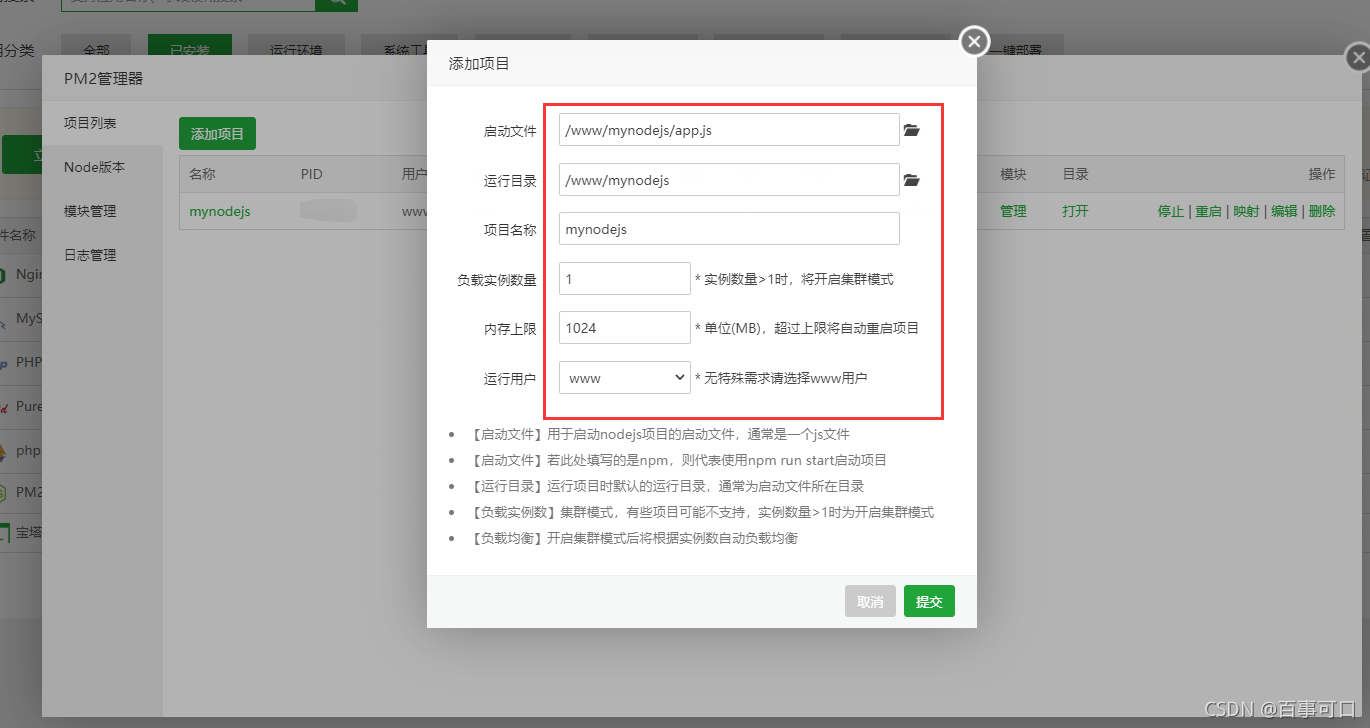
Task: Open folder browser for 运行目录 field
Action: [911, 180]
